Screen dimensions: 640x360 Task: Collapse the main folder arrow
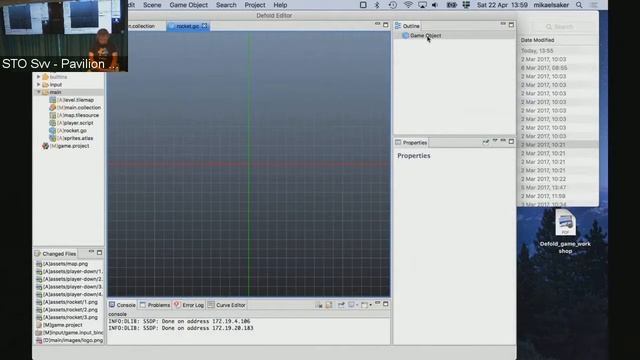pos(39,92)
